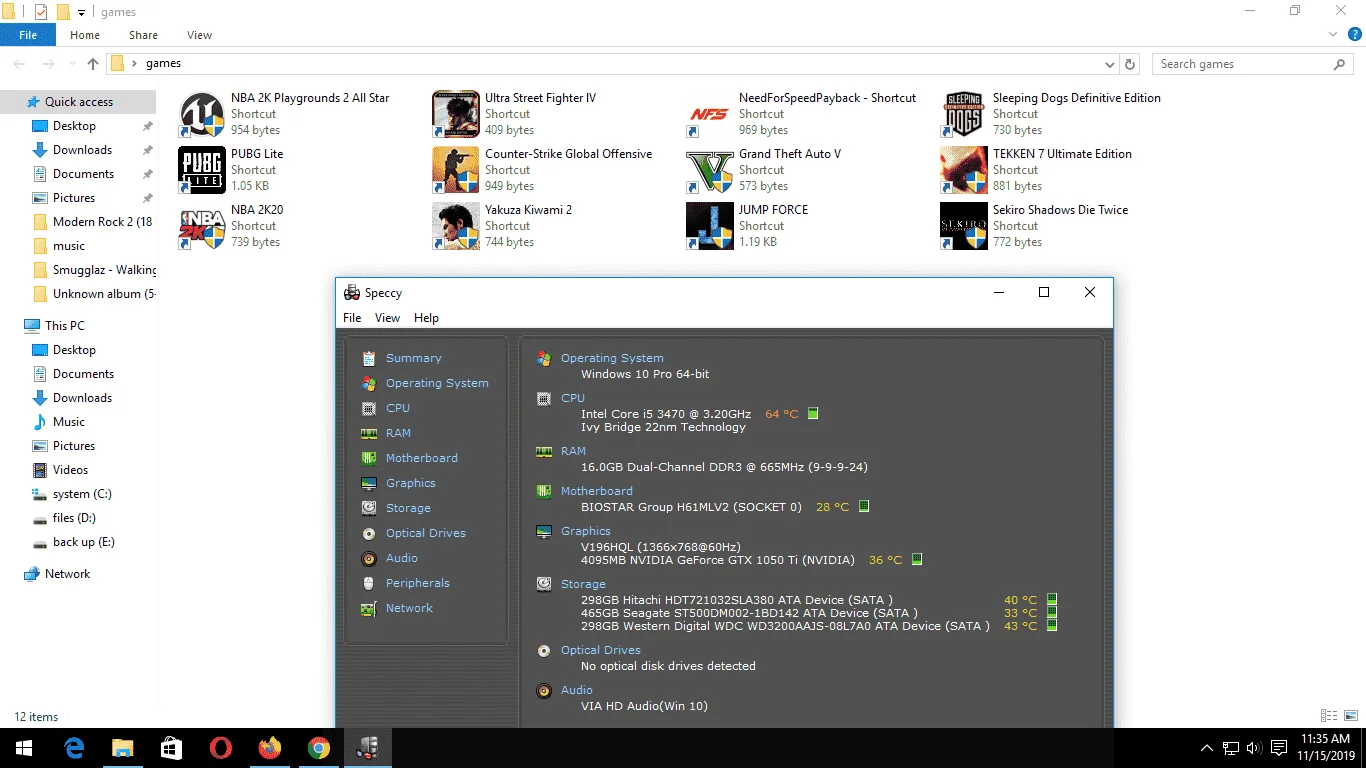This screenshot has height=768, width=1366.
Task: Select Operating System in the Speccy sidebar
Action: pos(437,383)
